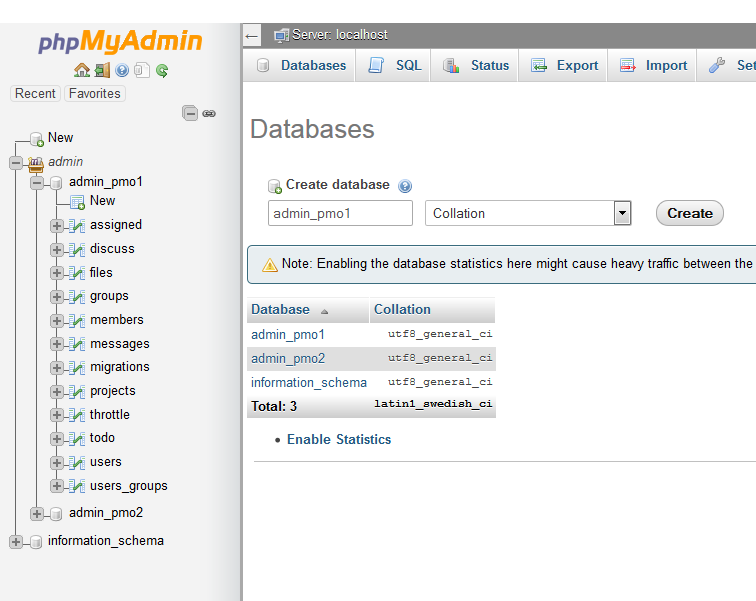756x601 pixels.
Task: Click the Log out door icon
Action: (x=102, y=70)
